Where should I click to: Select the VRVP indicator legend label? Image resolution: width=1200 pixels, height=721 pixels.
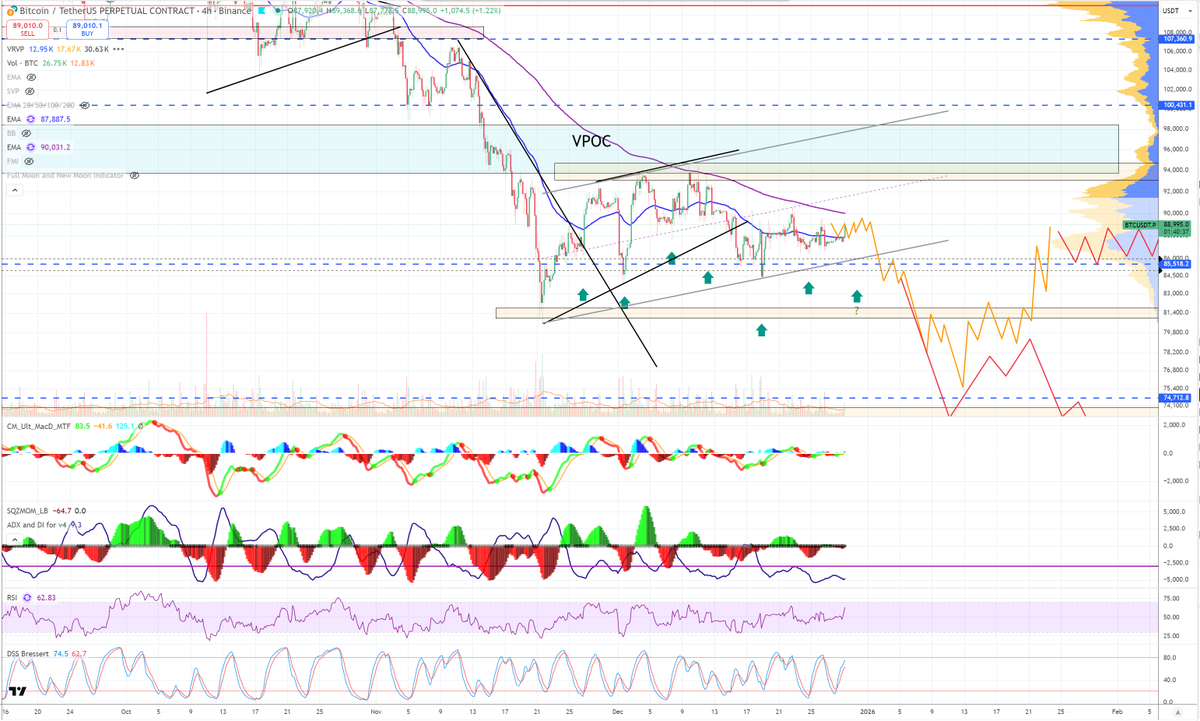15,48
